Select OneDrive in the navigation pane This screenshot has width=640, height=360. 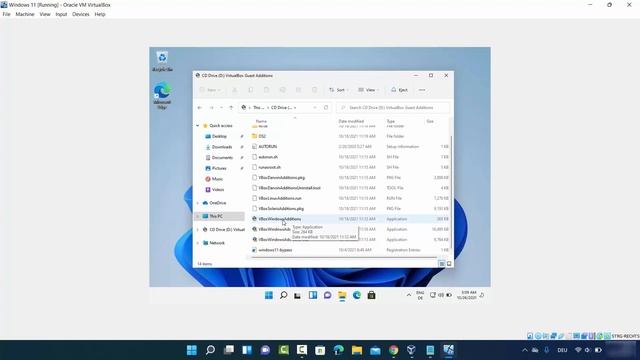(218, 203)
